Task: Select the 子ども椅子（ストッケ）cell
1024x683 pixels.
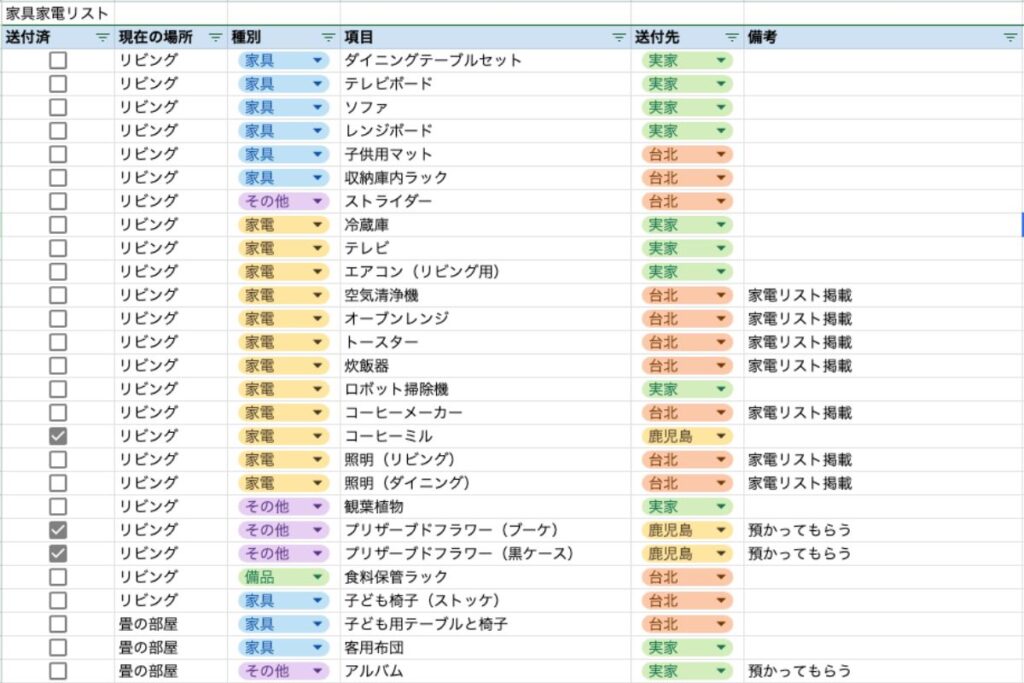Action: point(485,601)
